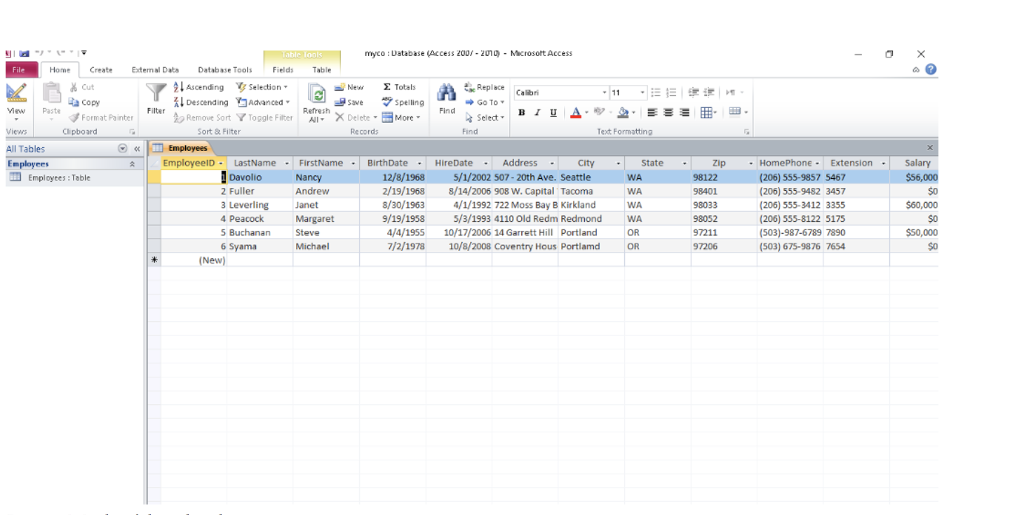Align text left
Image resolution: width=1024 pixels, height=515 pixels.
[652, 113]
